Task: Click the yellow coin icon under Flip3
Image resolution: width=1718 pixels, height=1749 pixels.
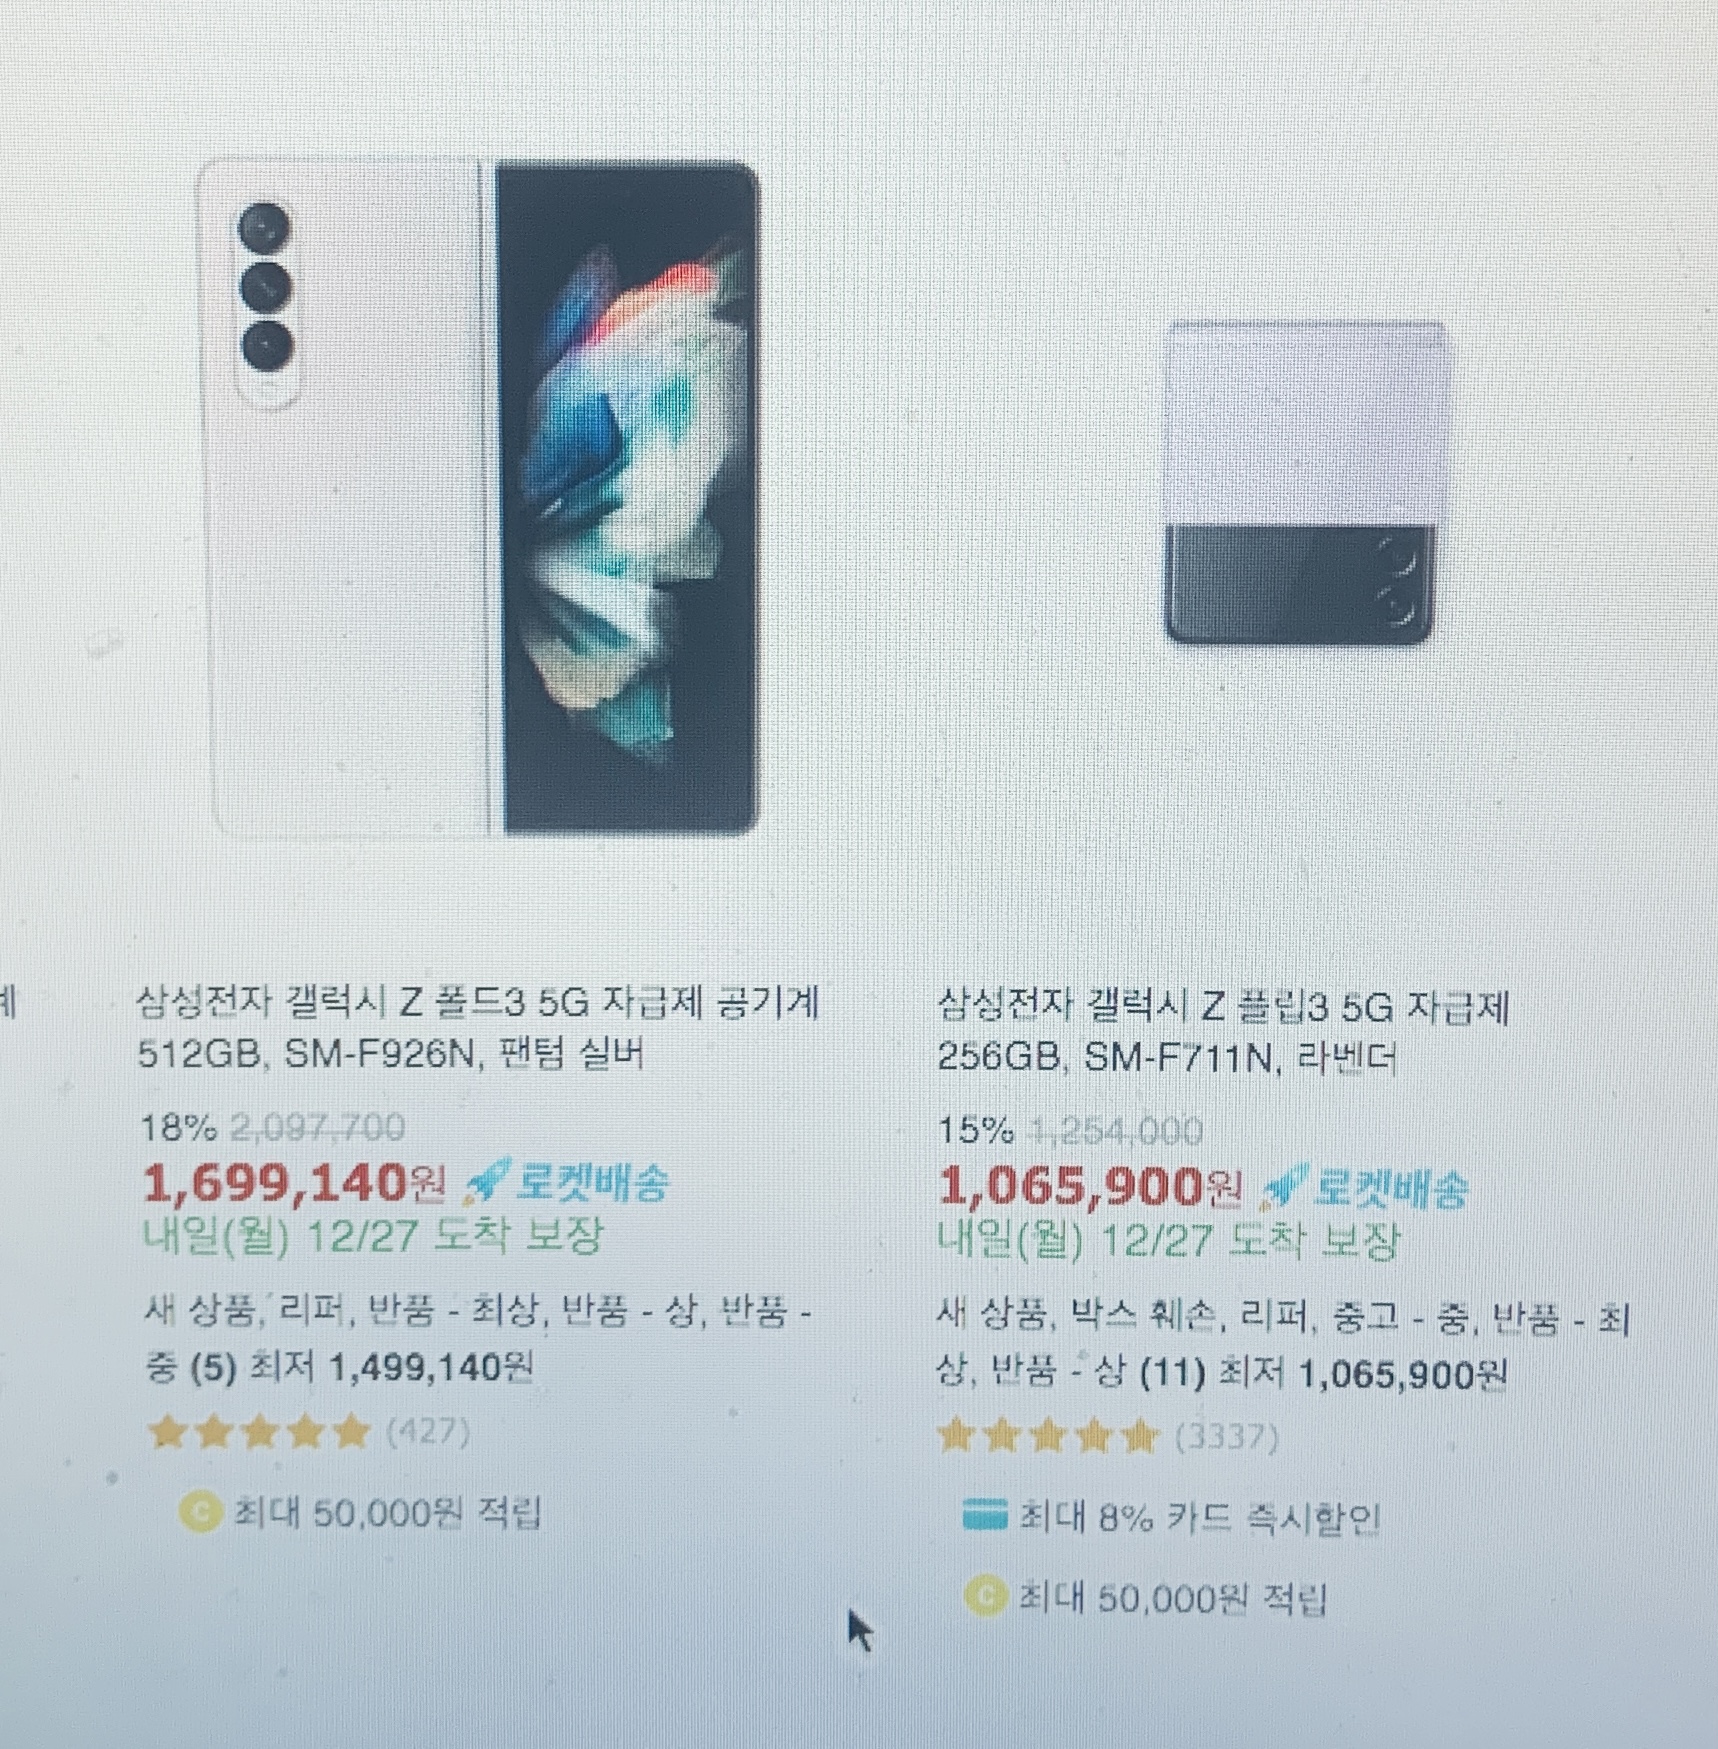Action: pyautogui.click(x=985, y=1596)
